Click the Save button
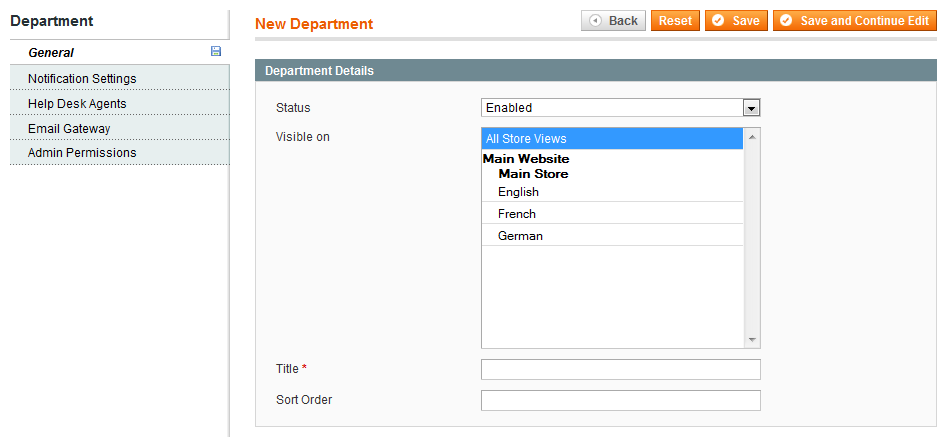Viewport: 947px width, 437px height. point(735,21)
